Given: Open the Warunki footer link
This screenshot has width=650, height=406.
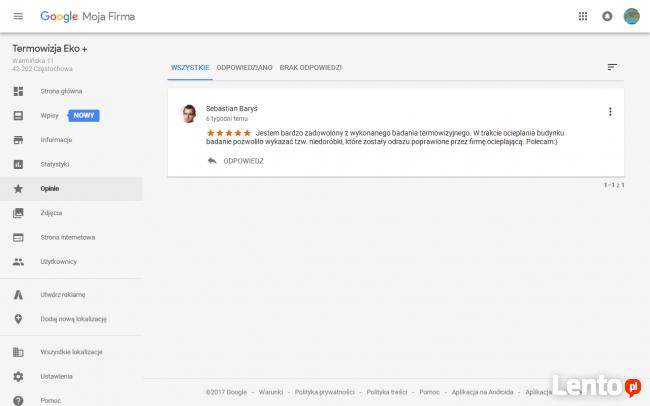Looking at the screenshot, I should pos(271,392).
